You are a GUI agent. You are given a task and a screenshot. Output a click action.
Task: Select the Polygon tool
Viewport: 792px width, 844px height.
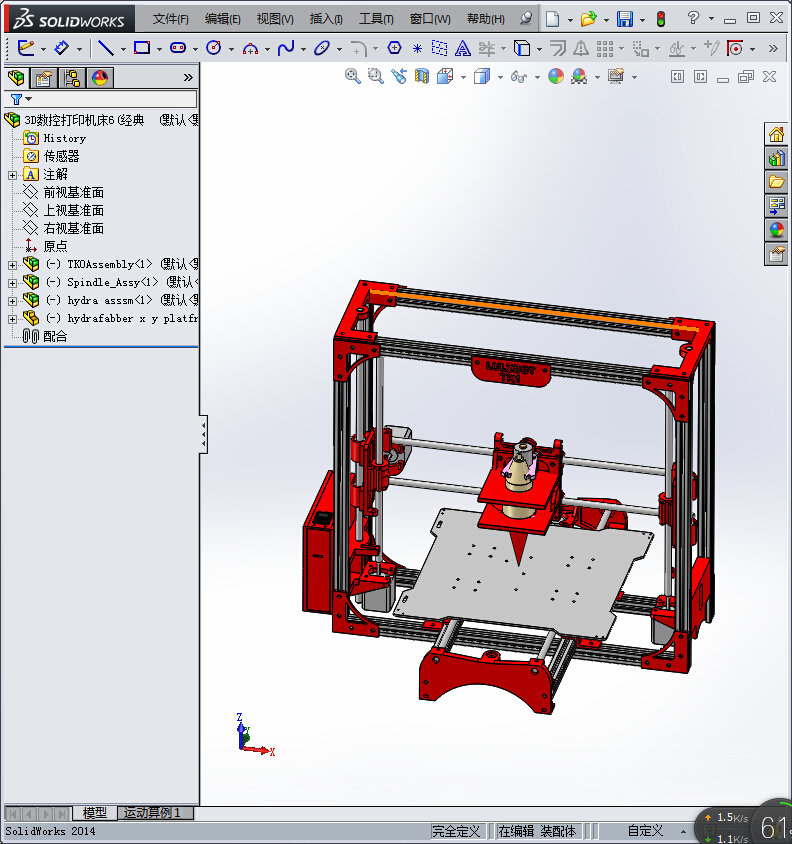tap(395, 48)
